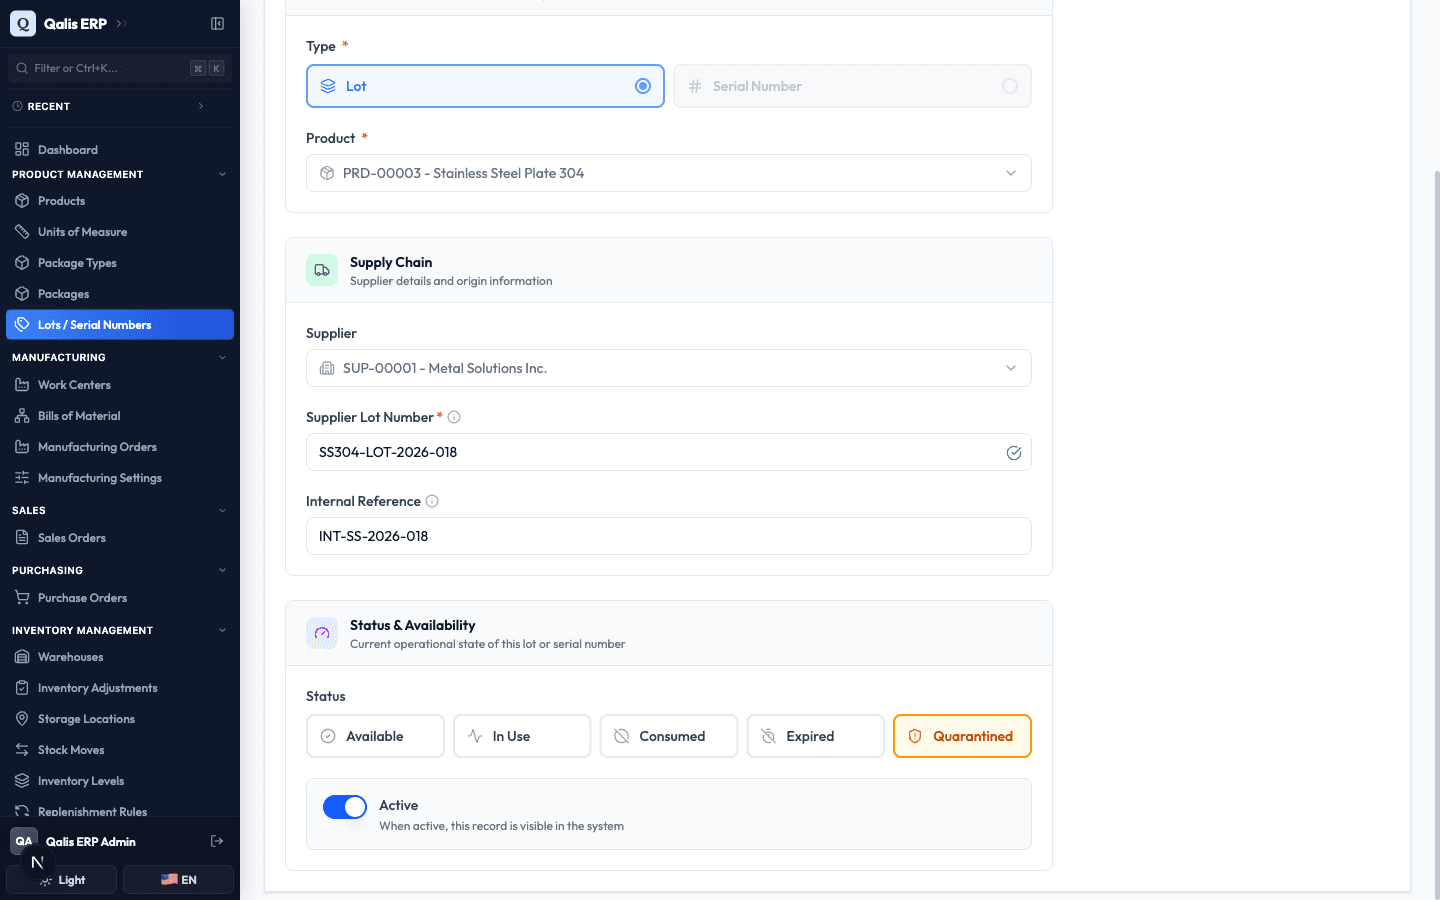1440x900 pixels.
Task: Open the Stock Moves menu item
Action: [x=120, y=749]
